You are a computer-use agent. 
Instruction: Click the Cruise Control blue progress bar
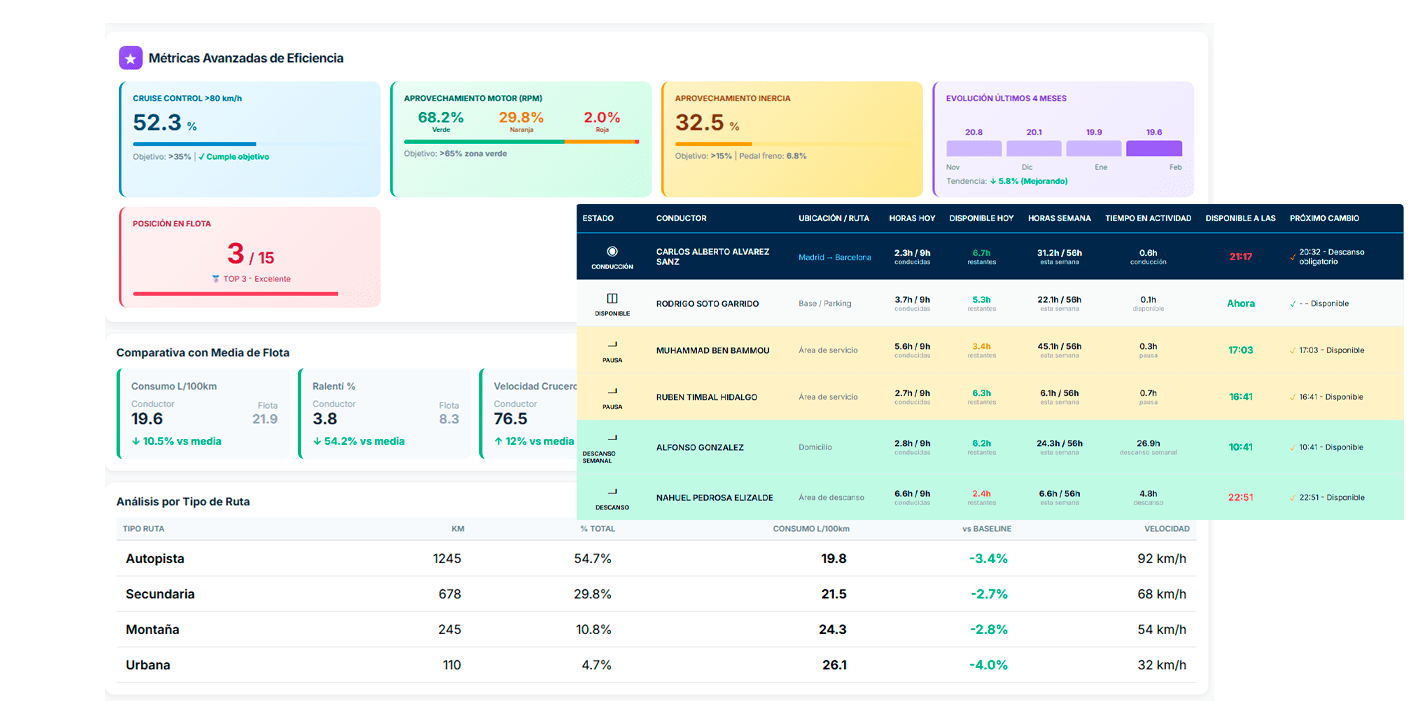pos(195,144)
